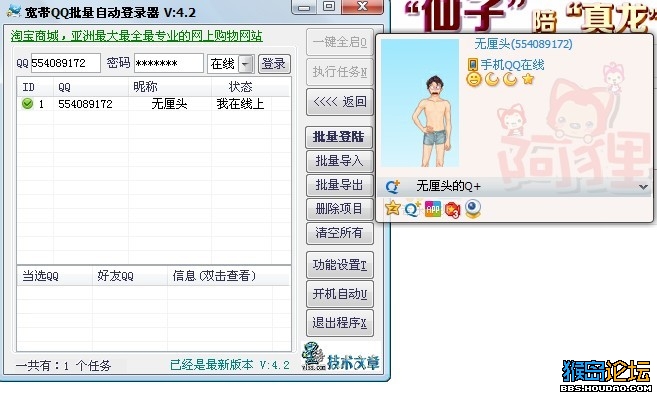
Task: Click the yellow star icon in QQ popup toolbar
Action: click(x=393, y=208)
